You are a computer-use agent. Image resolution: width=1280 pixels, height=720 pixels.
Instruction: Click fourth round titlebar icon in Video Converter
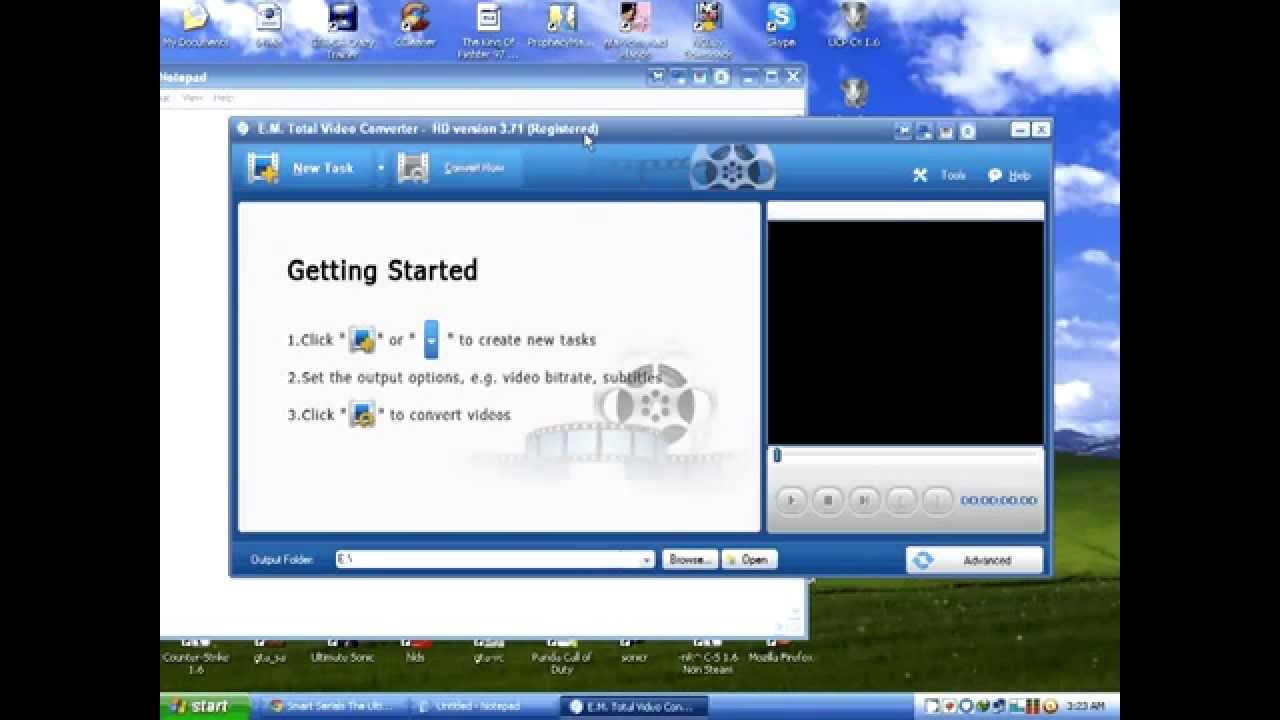(968, 131)
